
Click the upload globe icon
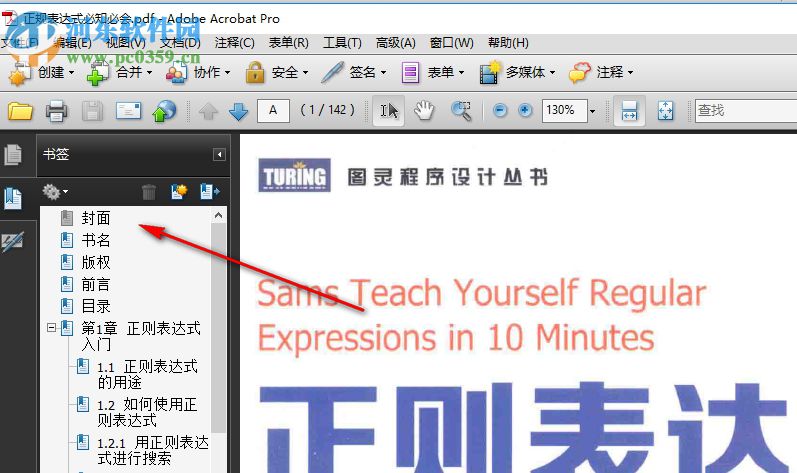click(164, 111)
